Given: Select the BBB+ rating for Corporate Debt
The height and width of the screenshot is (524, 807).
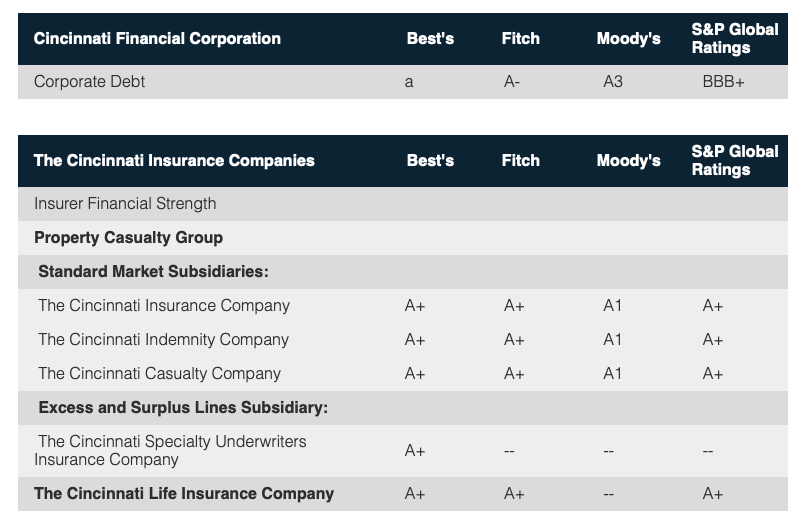Looking at the screenshot, I should click(723, 82).
